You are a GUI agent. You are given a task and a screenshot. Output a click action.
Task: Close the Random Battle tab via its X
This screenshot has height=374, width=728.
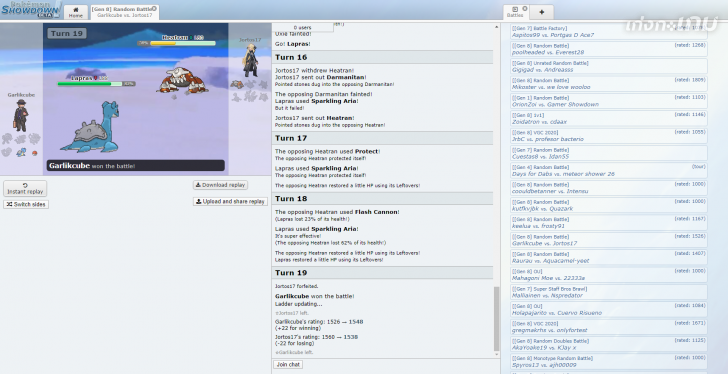coord(154,8)
